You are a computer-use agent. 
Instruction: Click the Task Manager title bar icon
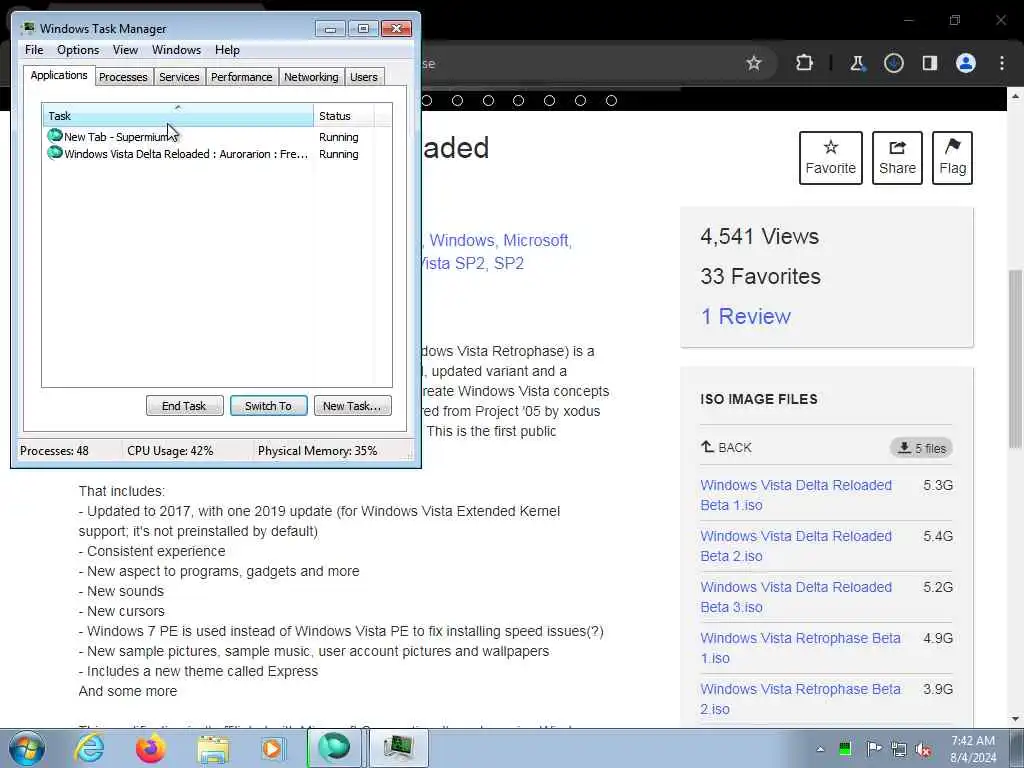click(27, 28)
